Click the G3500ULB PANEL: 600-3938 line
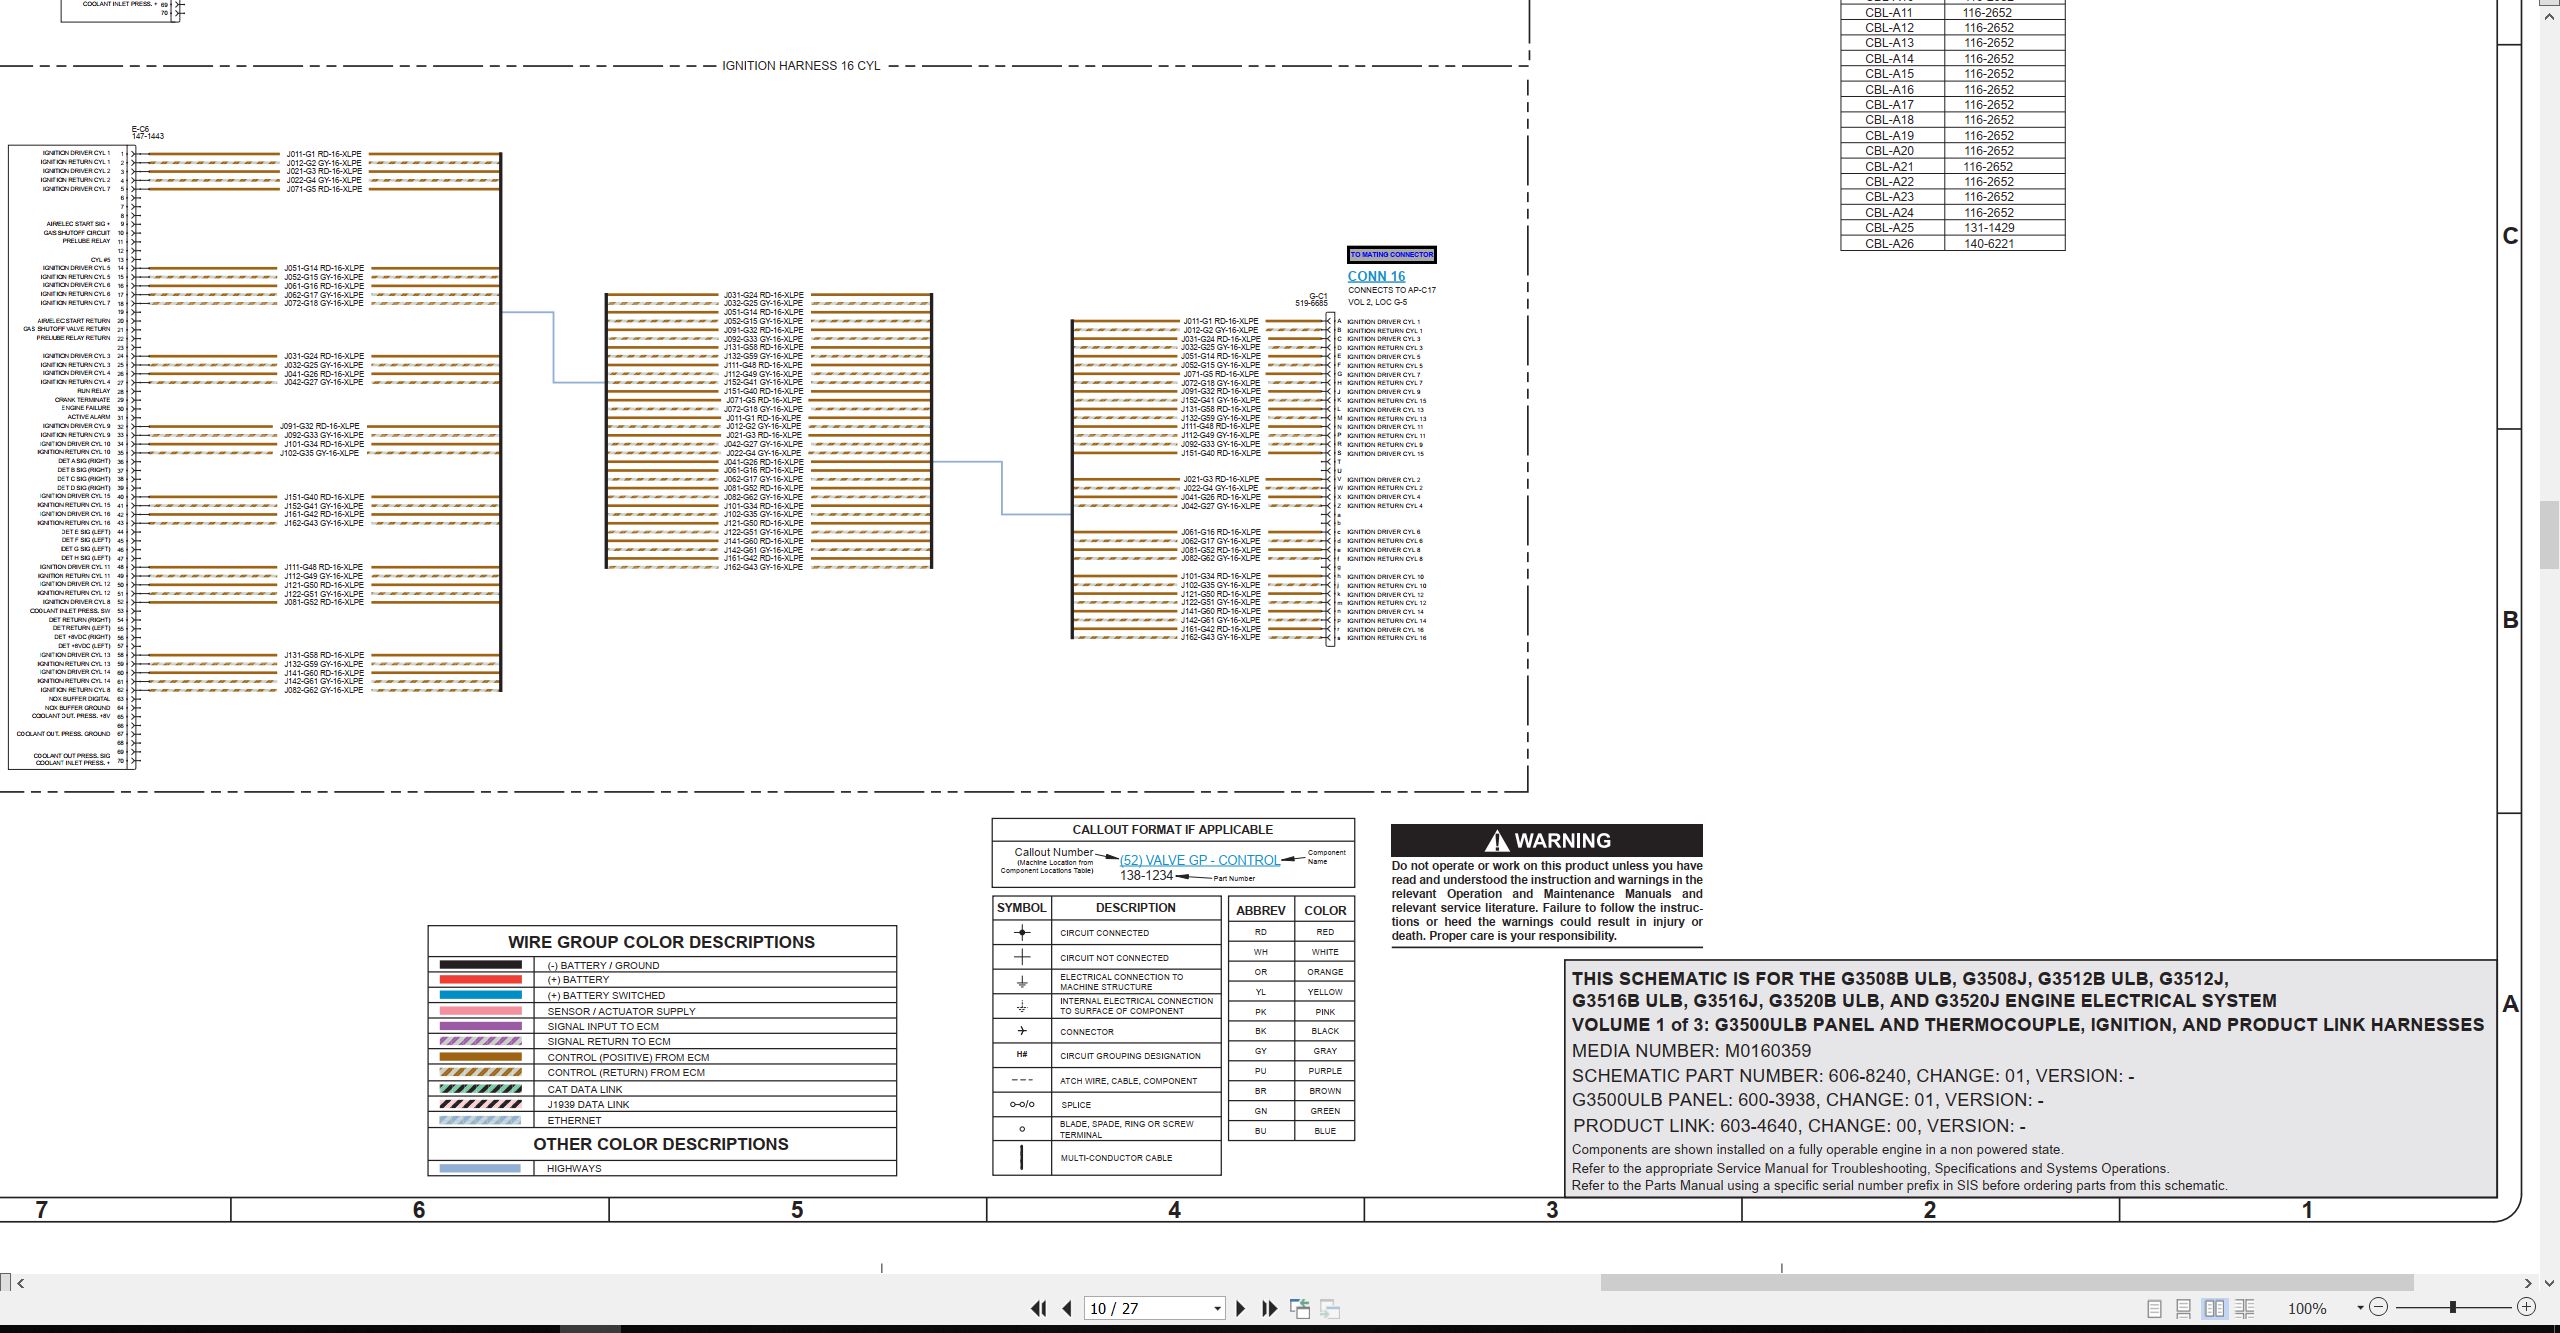The height and width of the screenshot is (1333, 2560). click(1808, 1100)
